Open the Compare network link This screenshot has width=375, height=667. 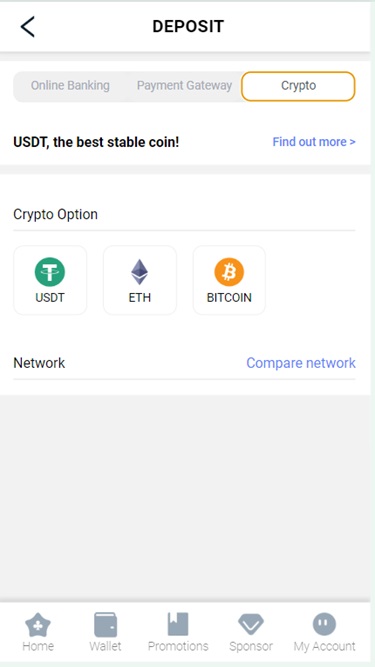[x=301, y=363]
